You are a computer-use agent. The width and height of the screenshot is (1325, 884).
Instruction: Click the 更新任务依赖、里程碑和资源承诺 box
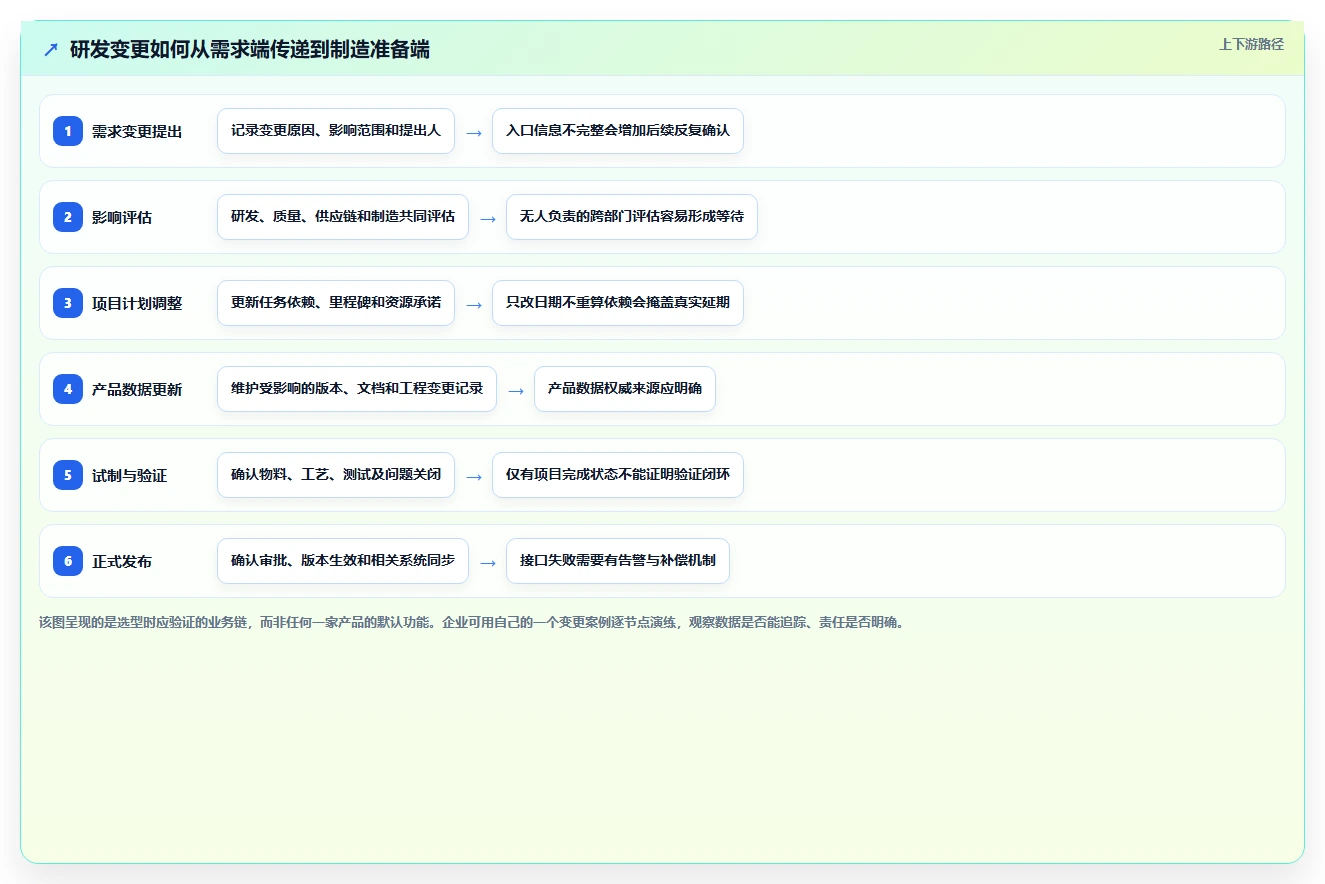click(336, 303)
